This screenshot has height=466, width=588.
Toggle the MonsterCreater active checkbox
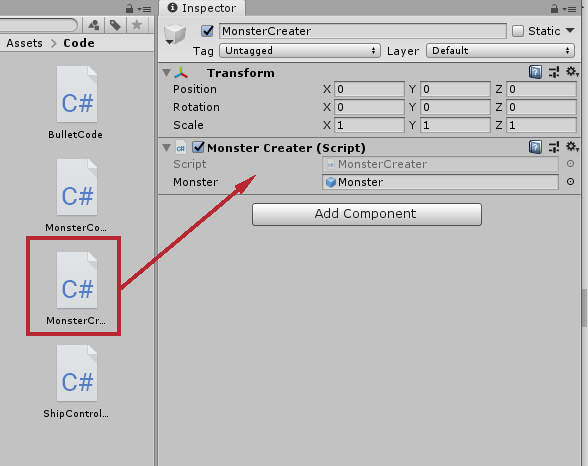207,31
